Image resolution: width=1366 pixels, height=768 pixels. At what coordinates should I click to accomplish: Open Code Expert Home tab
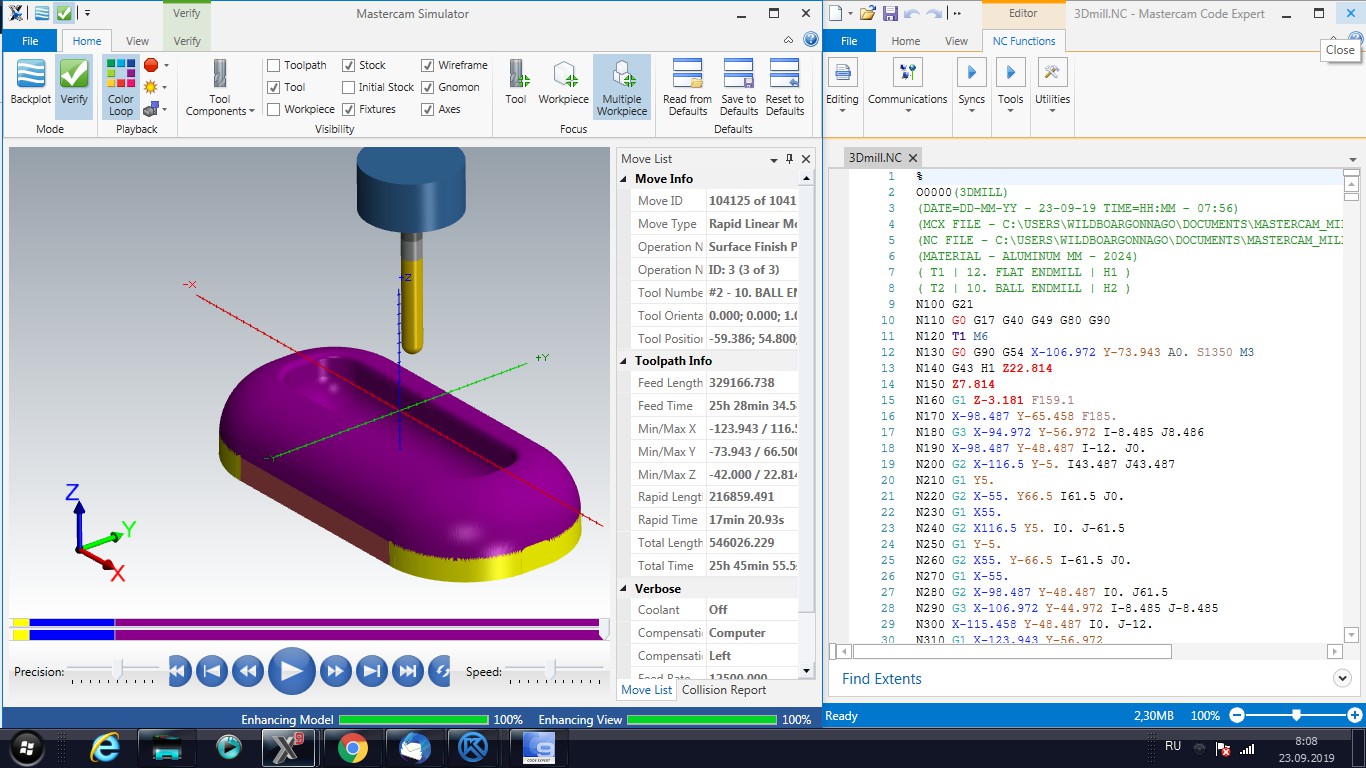tap(906, 41)
